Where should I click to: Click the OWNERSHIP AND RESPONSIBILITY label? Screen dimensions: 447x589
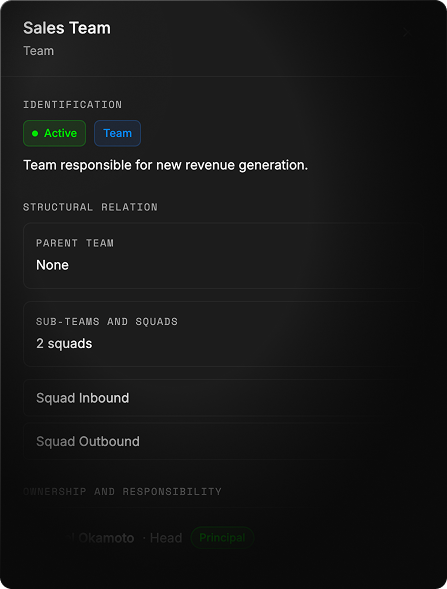(122, 491)
